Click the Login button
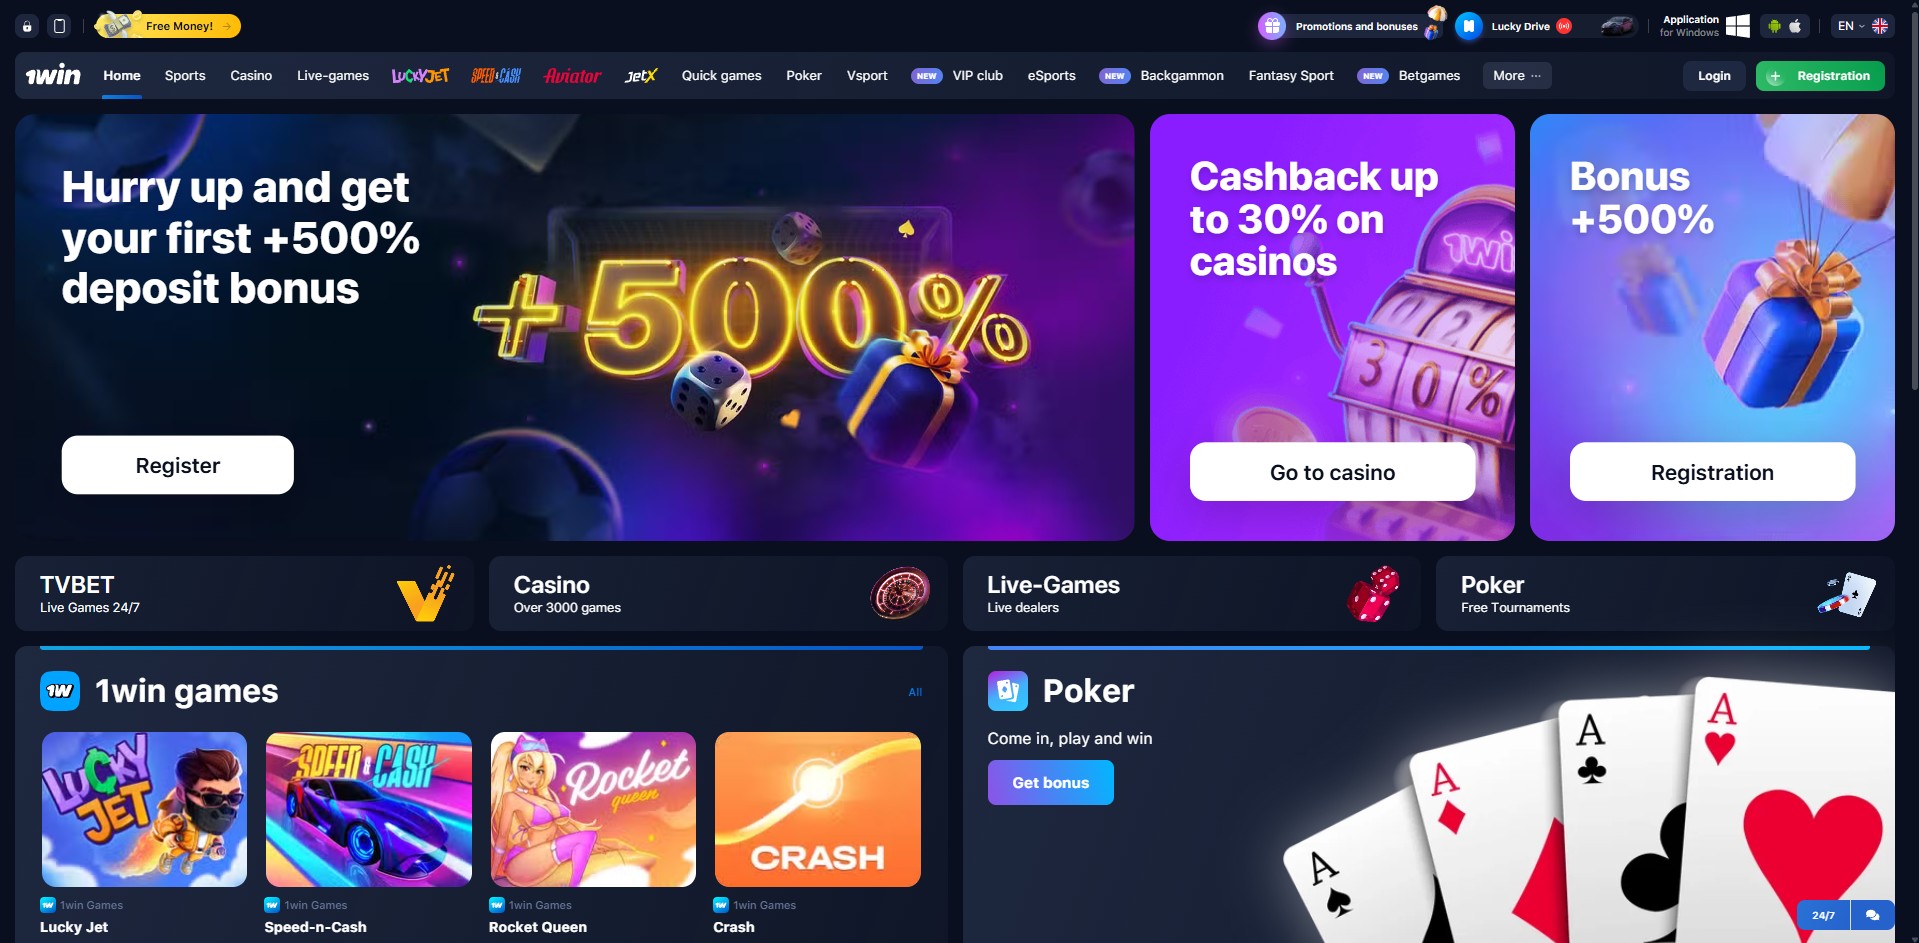 (1714, 76)
